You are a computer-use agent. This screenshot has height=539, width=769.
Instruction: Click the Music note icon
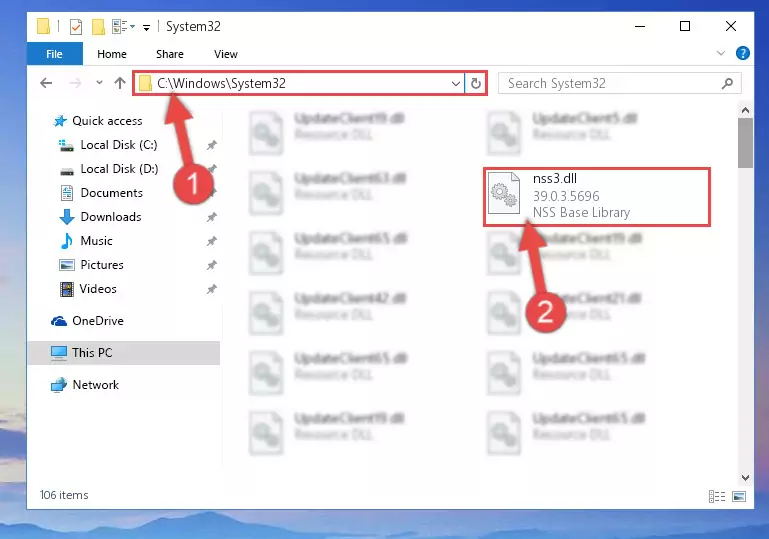coord(67,241)
